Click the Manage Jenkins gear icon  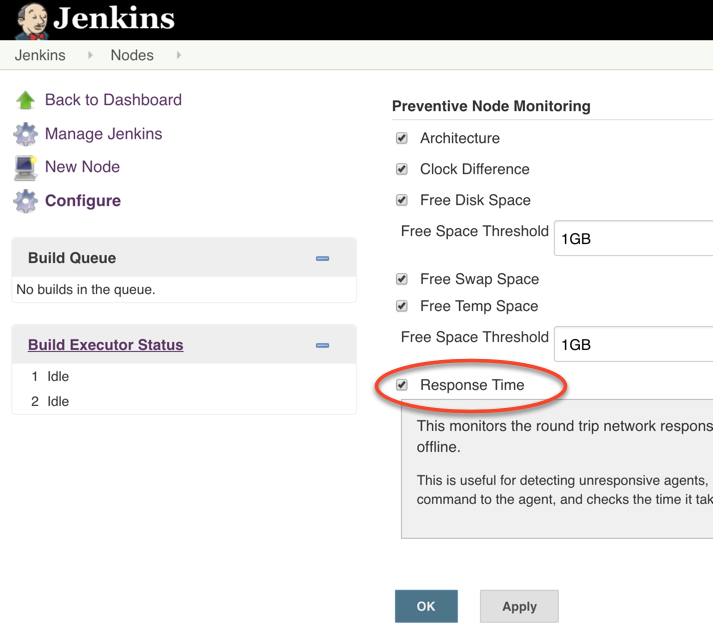(25, 134)
